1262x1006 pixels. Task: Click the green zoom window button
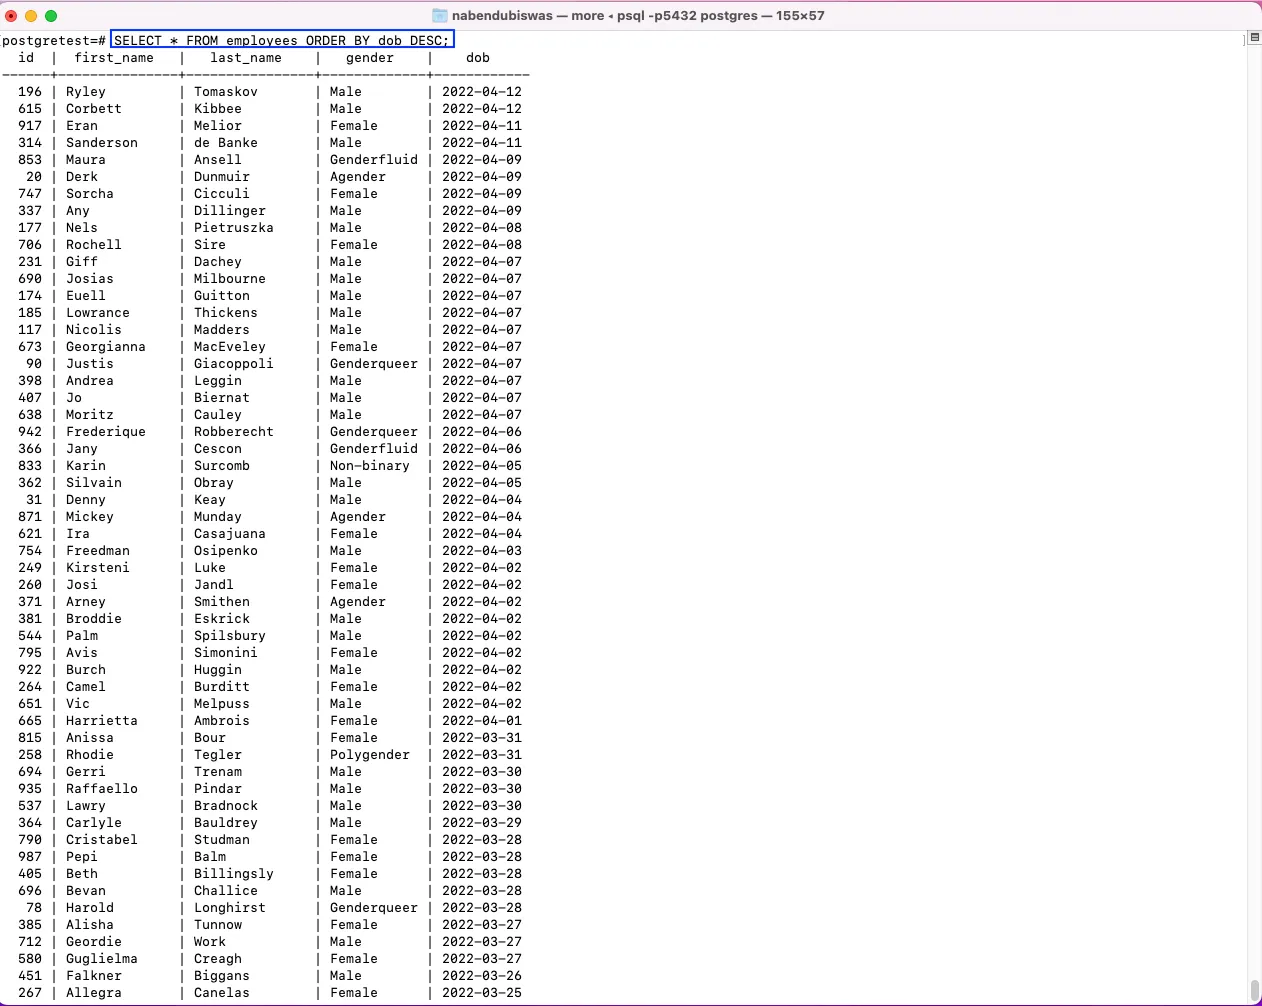point(51,15)
